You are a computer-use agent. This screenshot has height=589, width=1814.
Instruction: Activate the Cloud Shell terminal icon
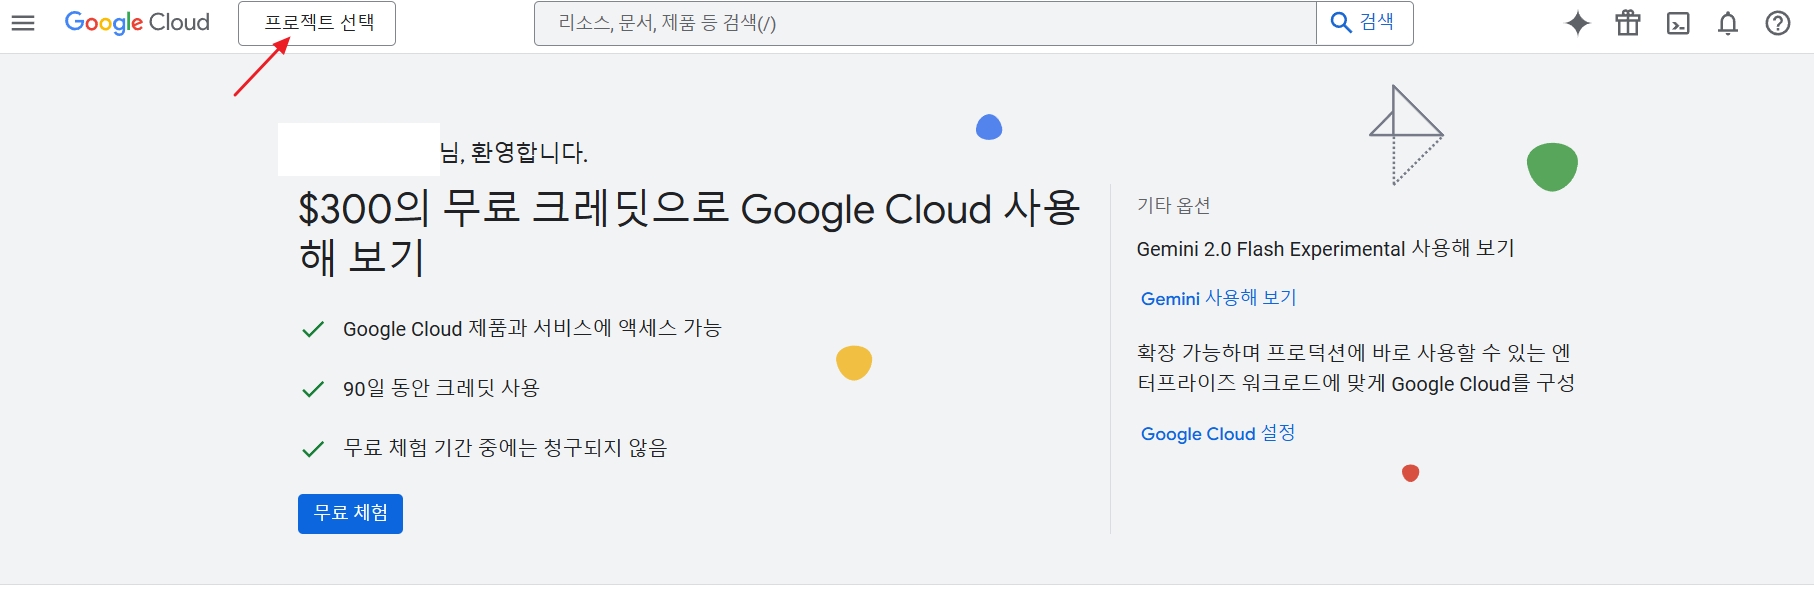1678,23
